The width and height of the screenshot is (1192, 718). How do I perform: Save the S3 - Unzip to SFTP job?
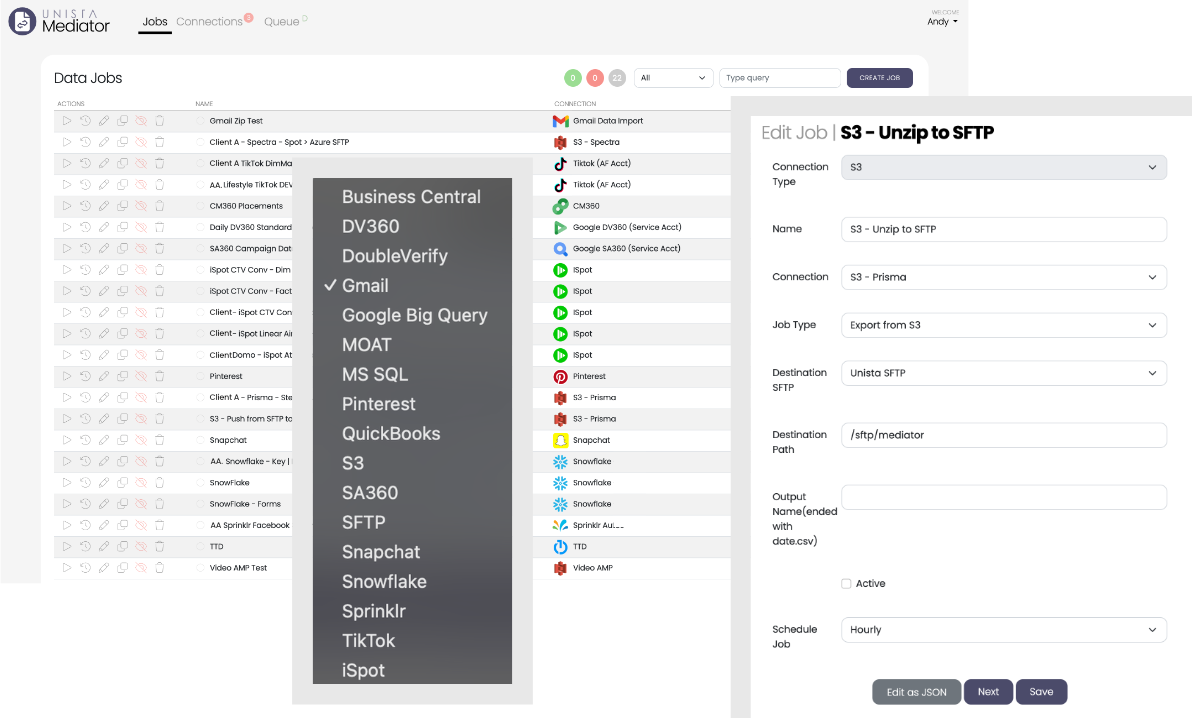(1041, 691)
